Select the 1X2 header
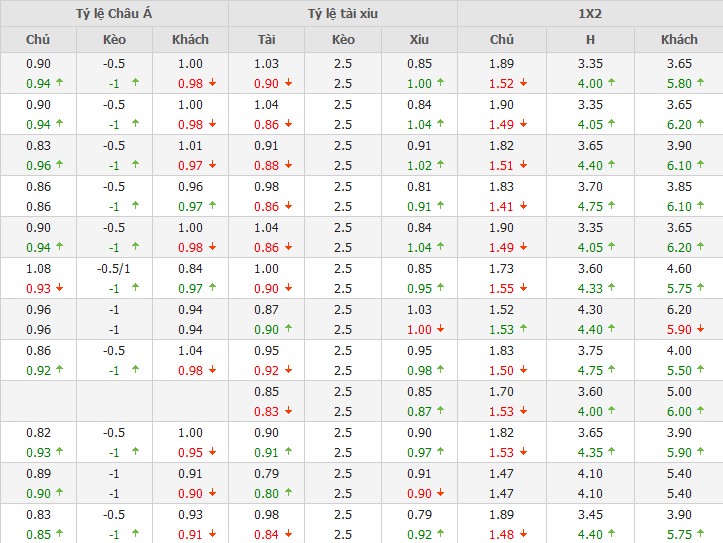The width and height of the screenshot is (723, 543). [x=590, y=13]
